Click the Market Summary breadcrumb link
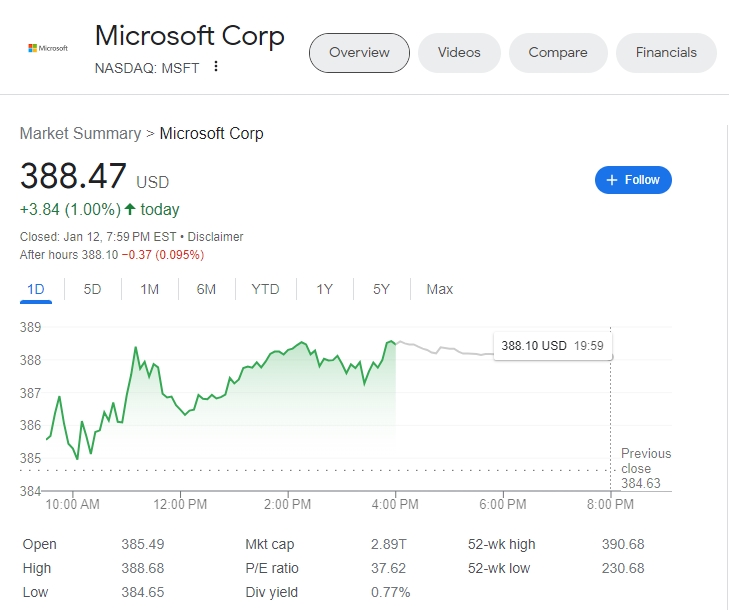This screenshot has height=610, width=729. pos(80,133)
